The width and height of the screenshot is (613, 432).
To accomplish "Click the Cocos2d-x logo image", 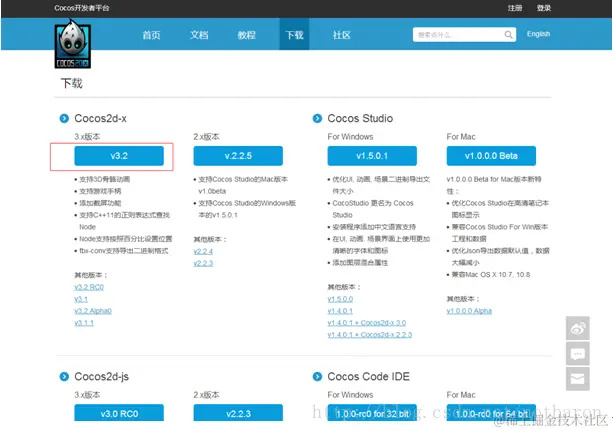I will point(73,44).
